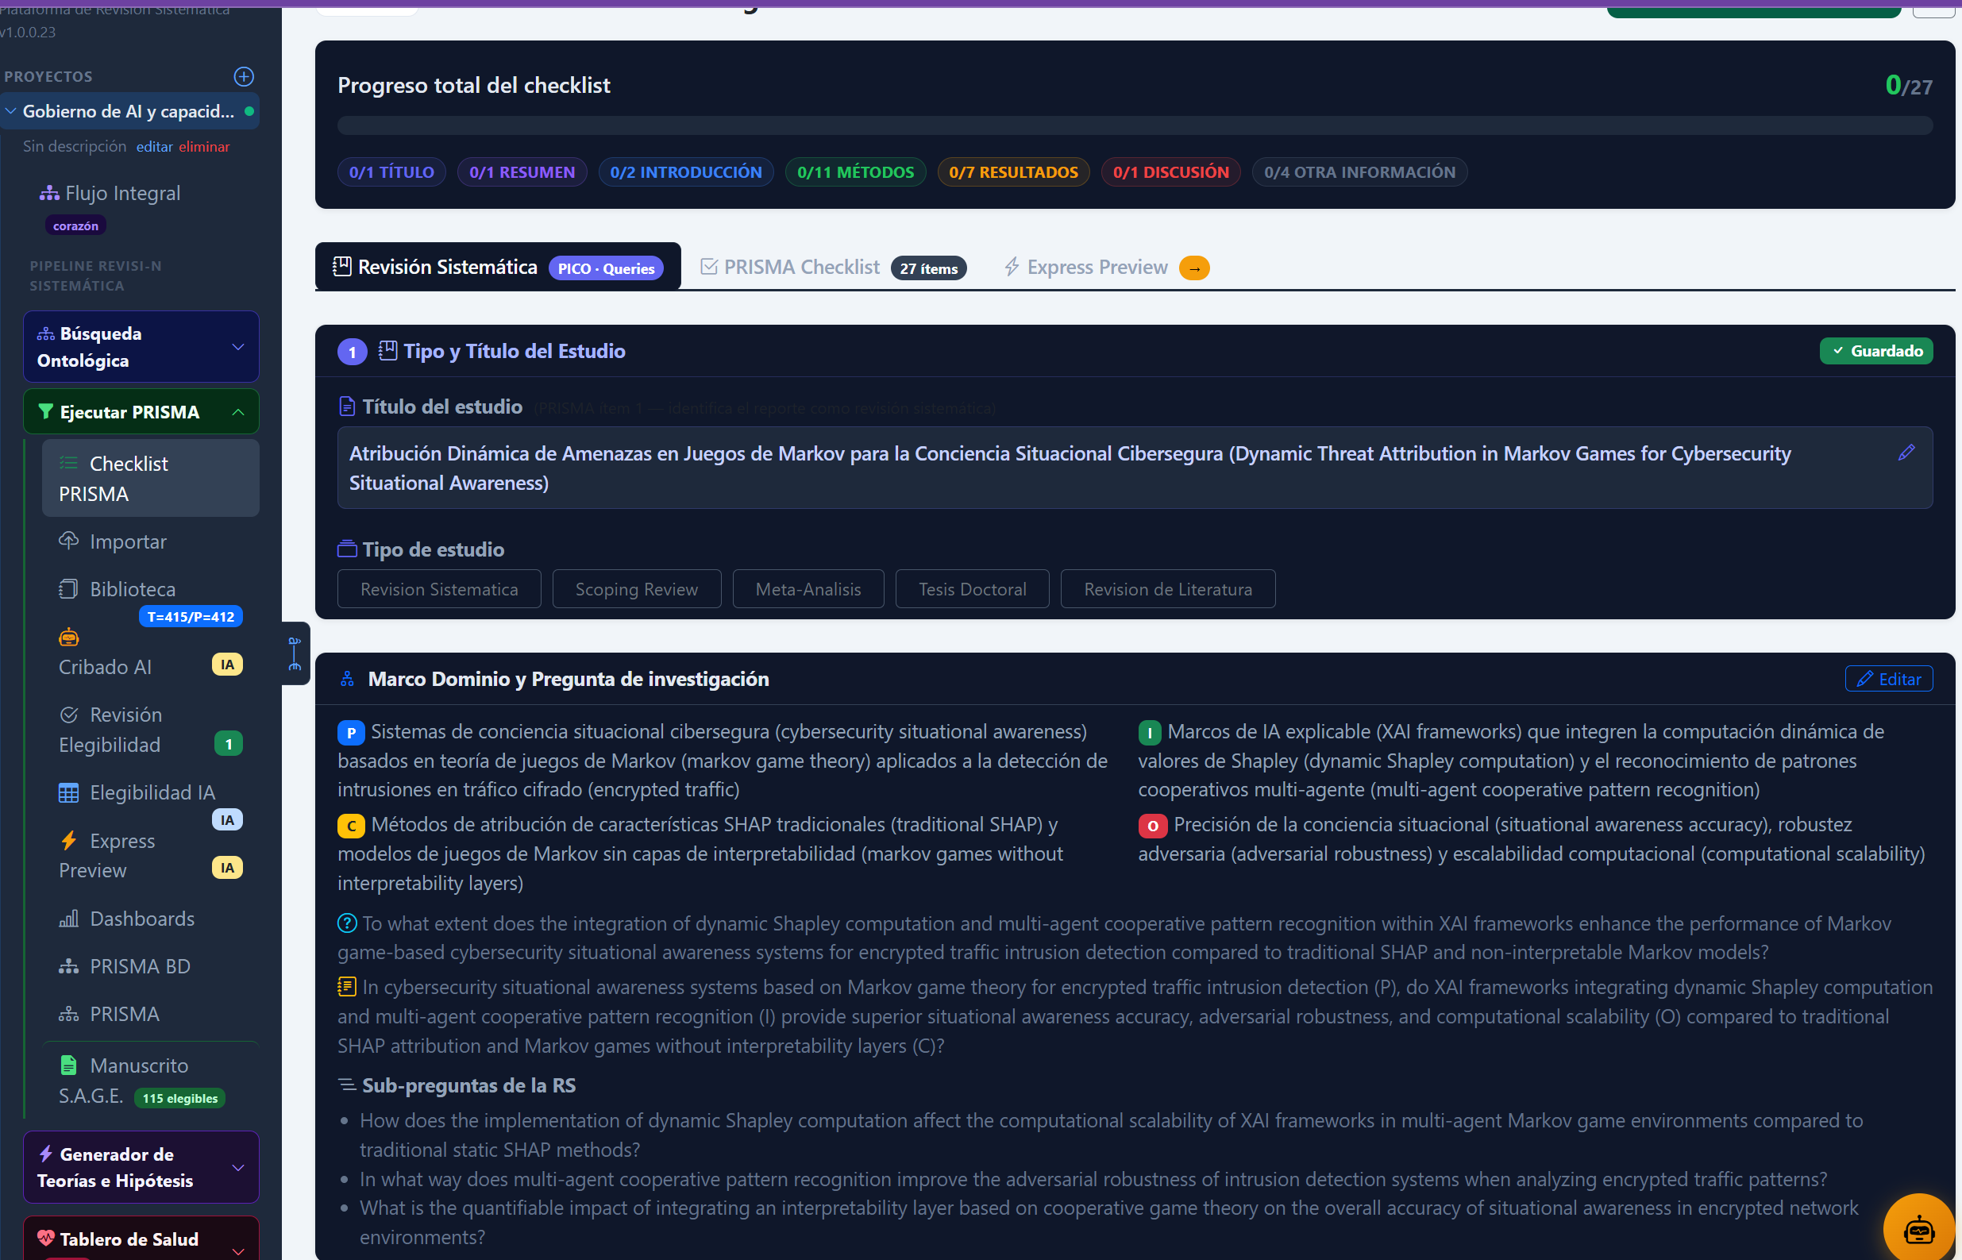Click the eliminar project link
The width and height of the screenshot is (1962, 1260).
204,147
